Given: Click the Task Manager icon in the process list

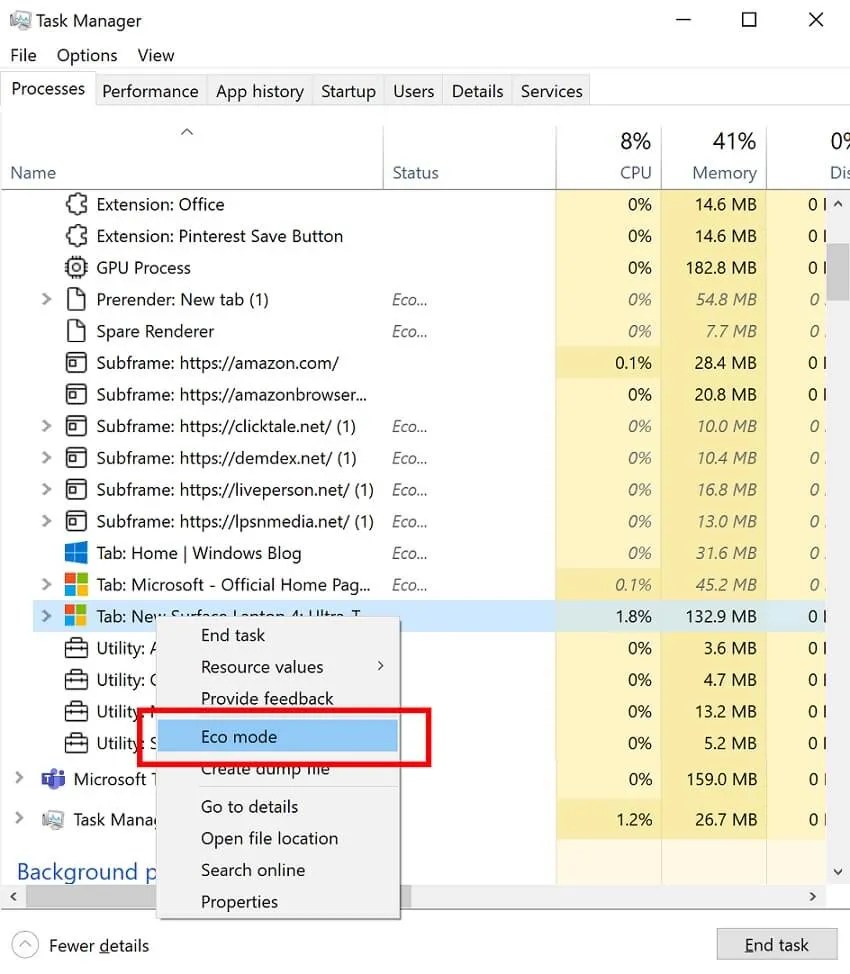Looking at the screenshot, I should tap(52, 819).
